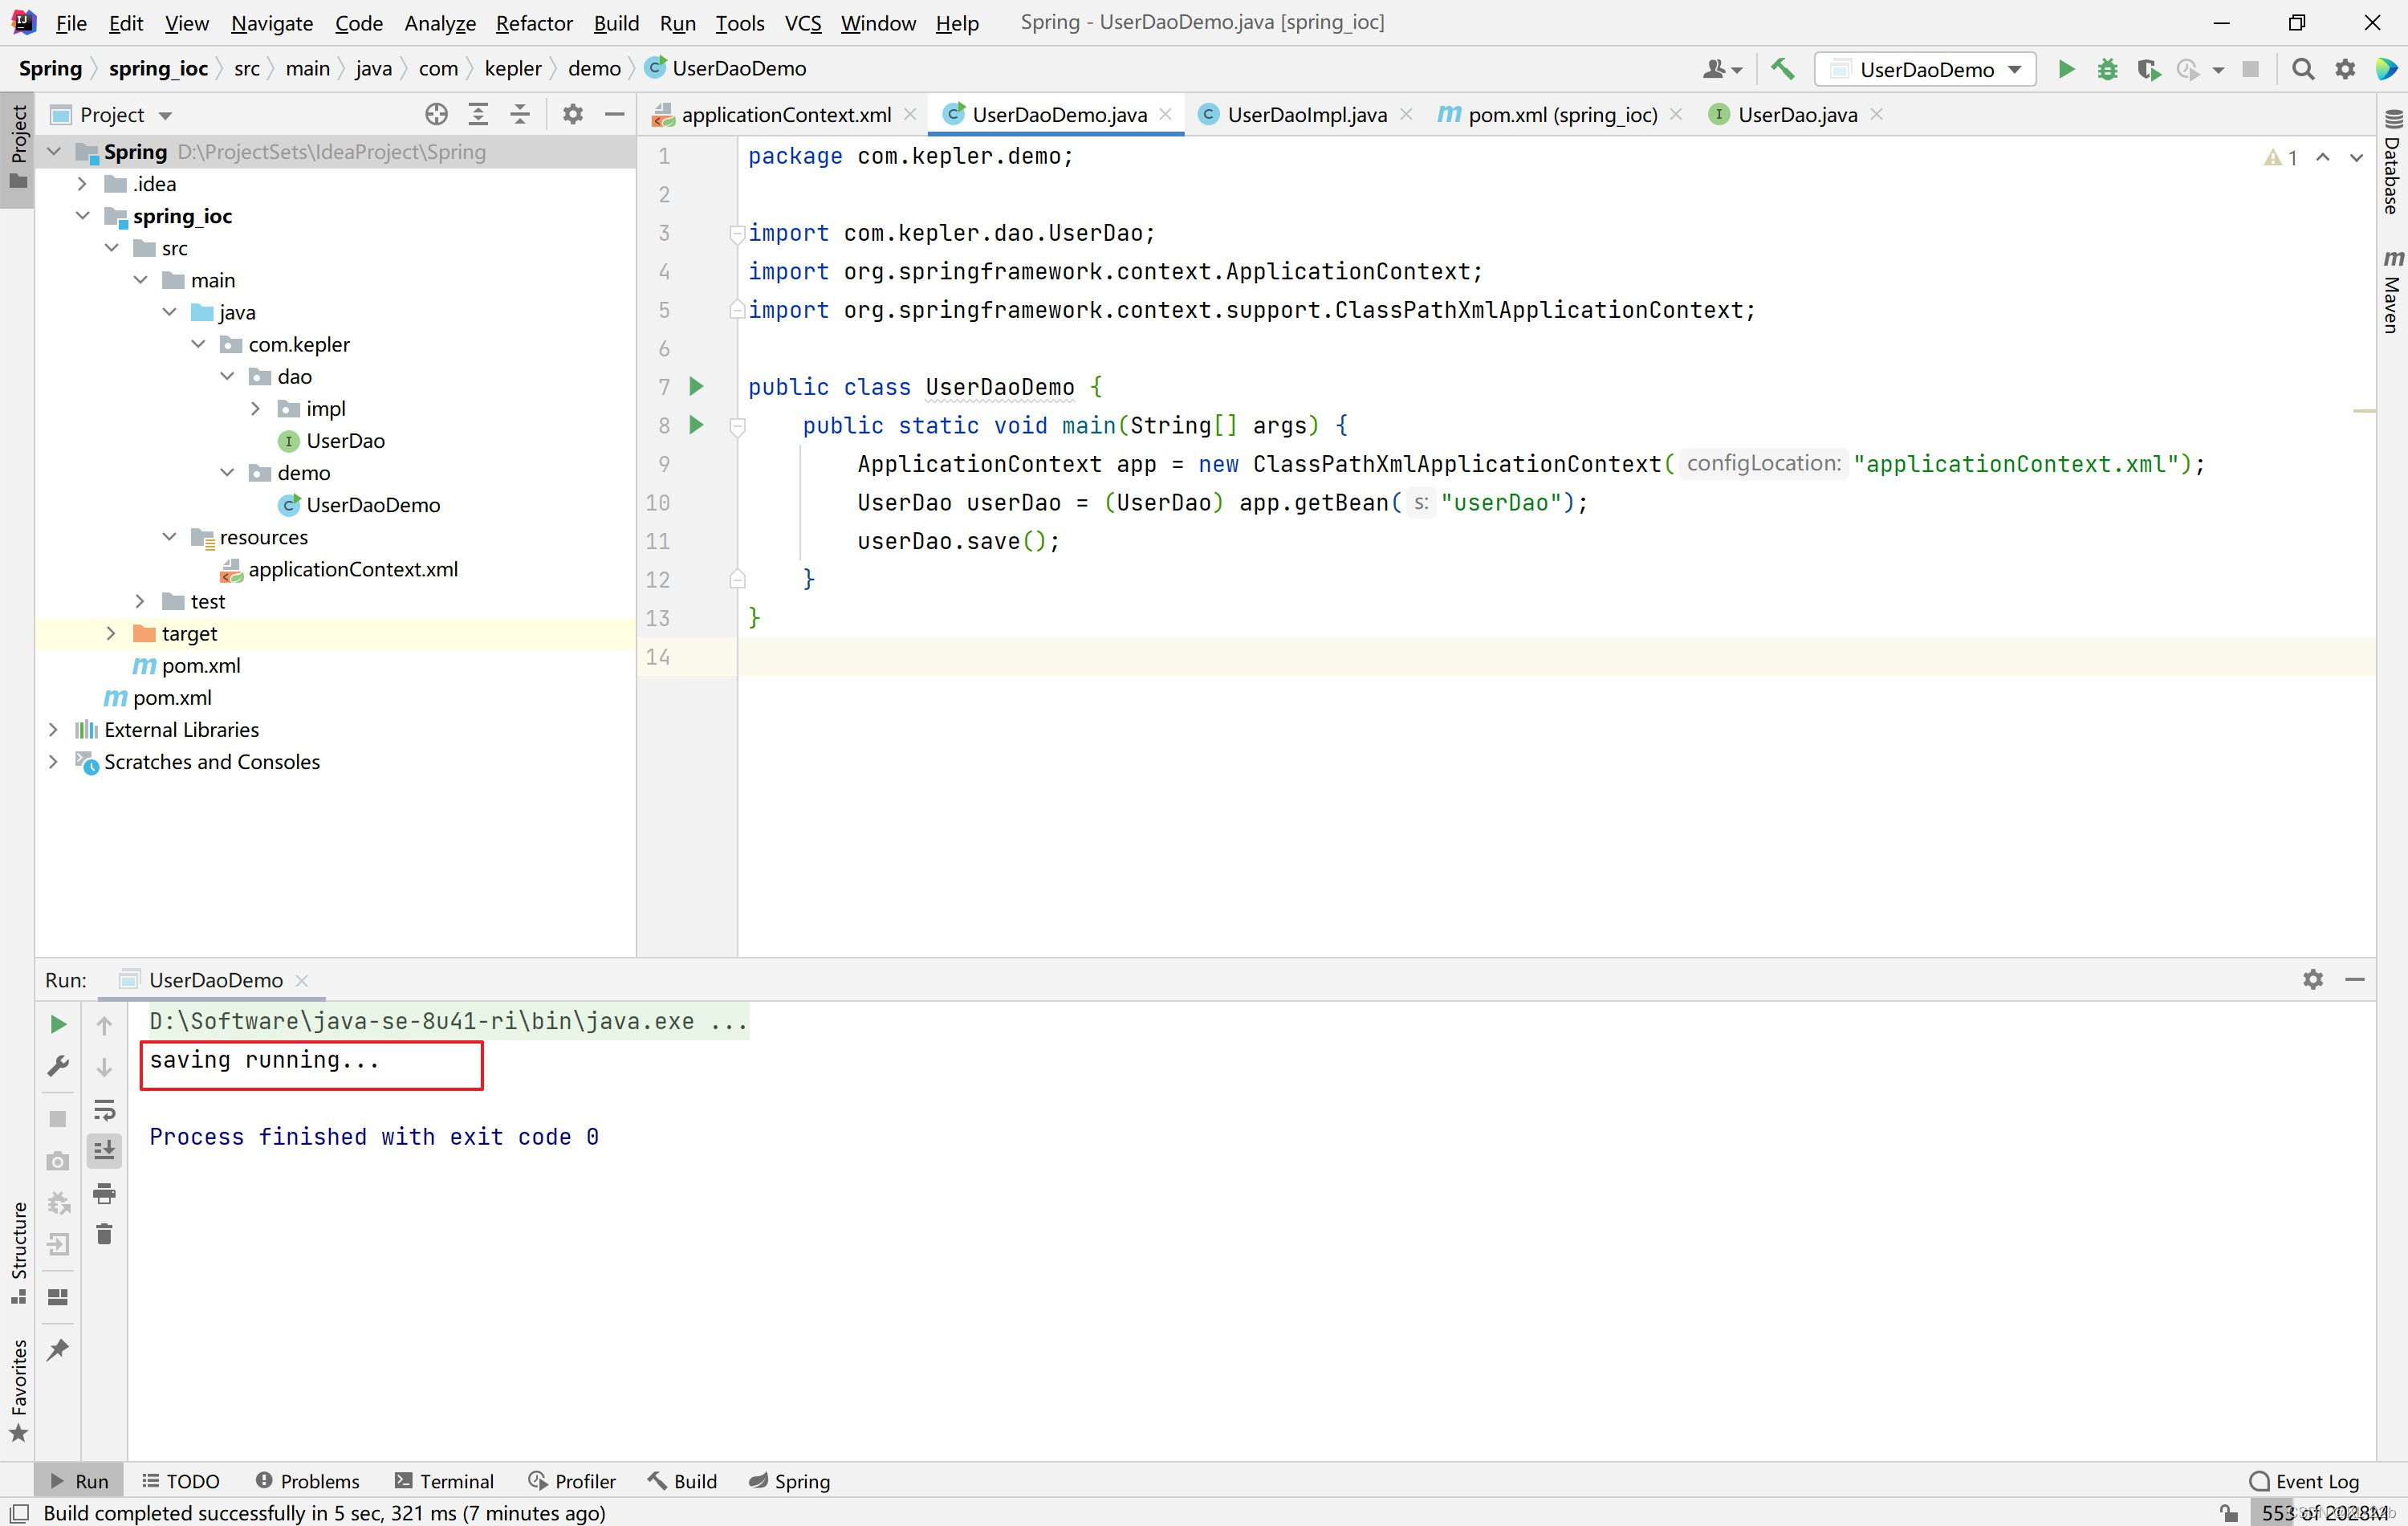The width and height of the screenshot is (2408, 1526).
Task: Start debugging with the bug icon
Action: click(2107, 69)
